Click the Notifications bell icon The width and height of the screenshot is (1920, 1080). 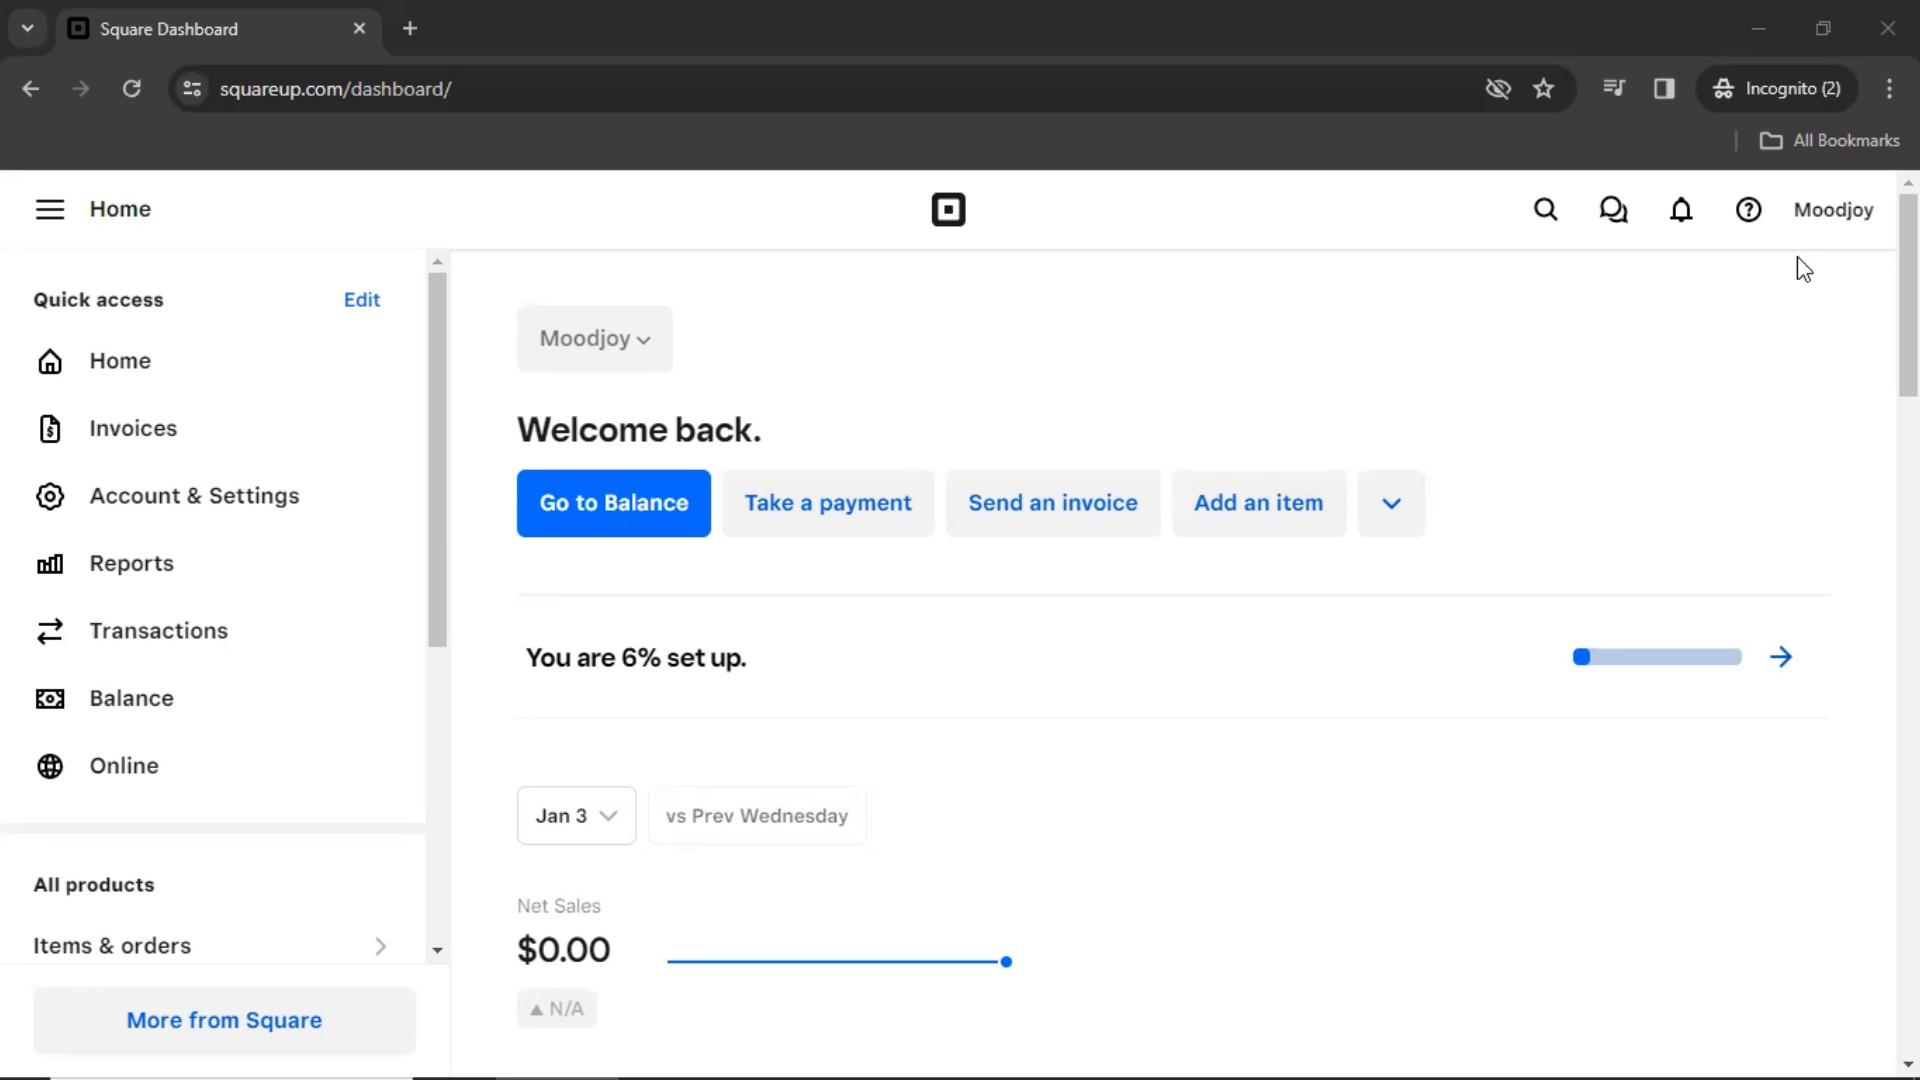coord(1681,210)
